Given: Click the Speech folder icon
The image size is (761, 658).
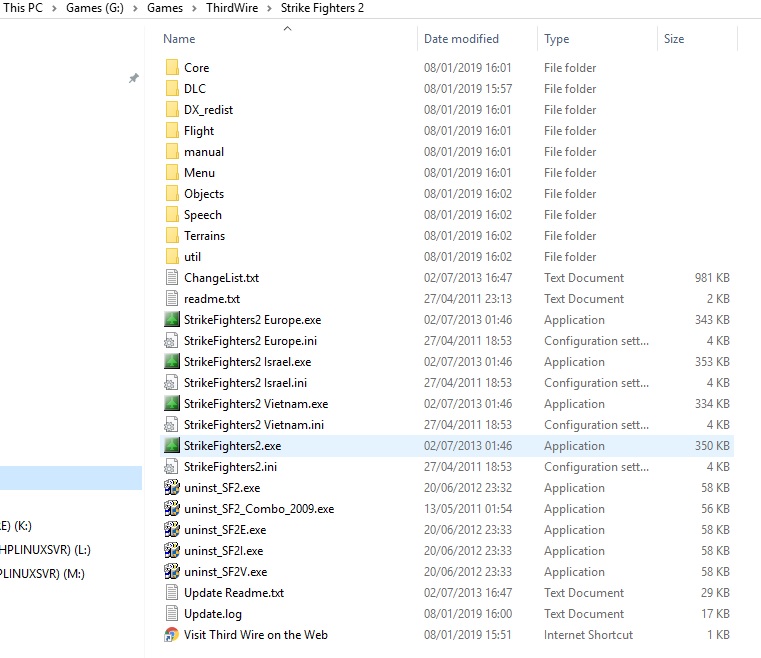Looking at the screenshot, I should [172, 214].
